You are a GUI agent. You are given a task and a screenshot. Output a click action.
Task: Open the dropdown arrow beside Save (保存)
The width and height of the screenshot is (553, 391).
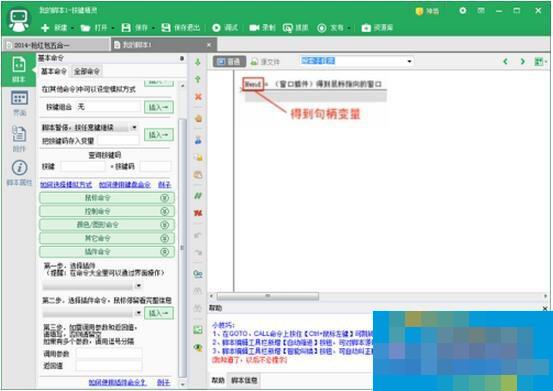click(x=154, y=28)
